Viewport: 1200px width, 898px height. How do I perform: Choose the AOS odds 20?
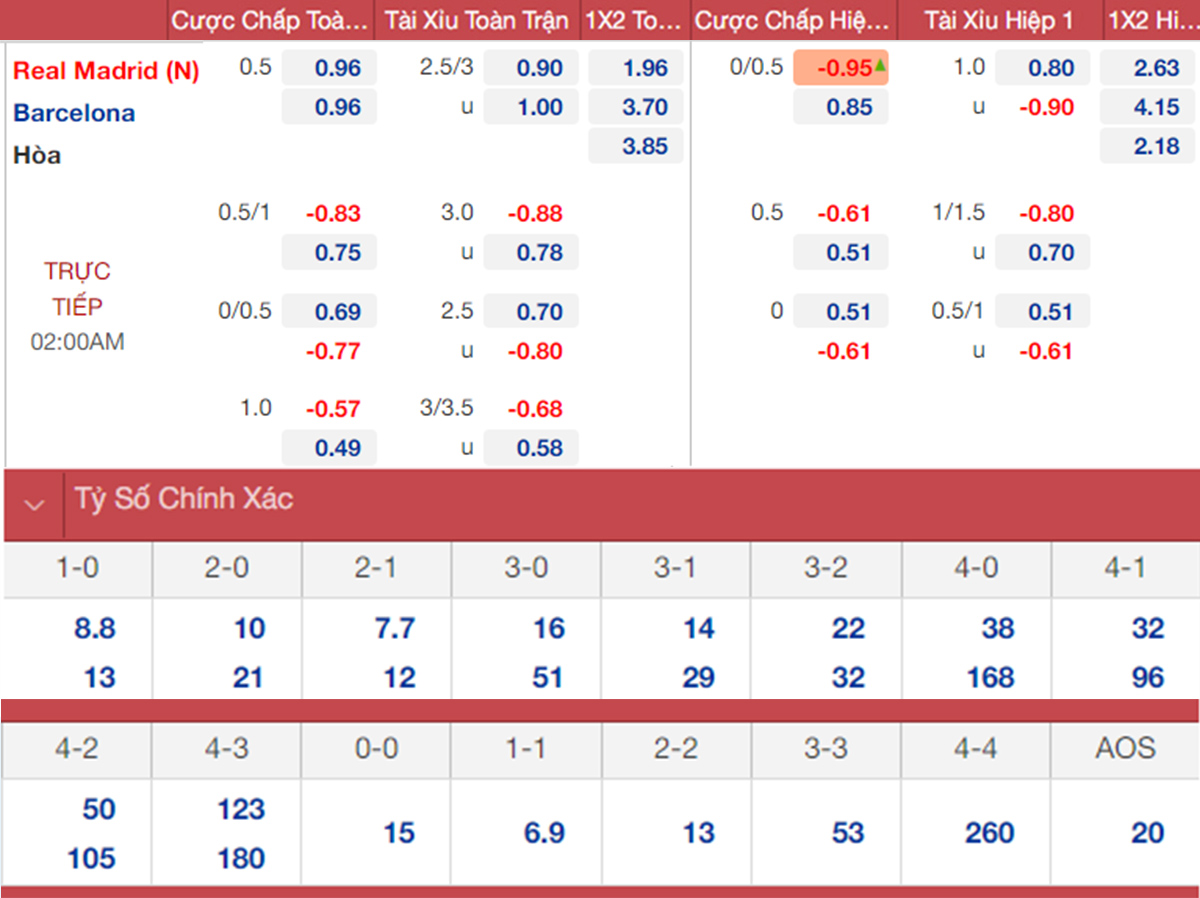tap(1147, 833)
